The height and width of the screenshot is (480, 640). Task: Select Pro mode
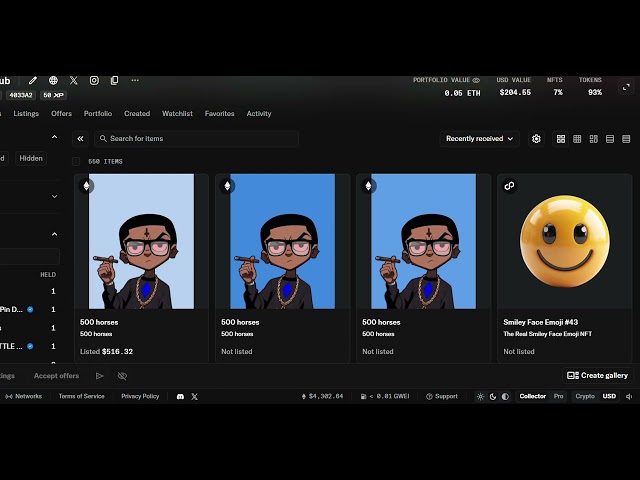tap(558, 396)
